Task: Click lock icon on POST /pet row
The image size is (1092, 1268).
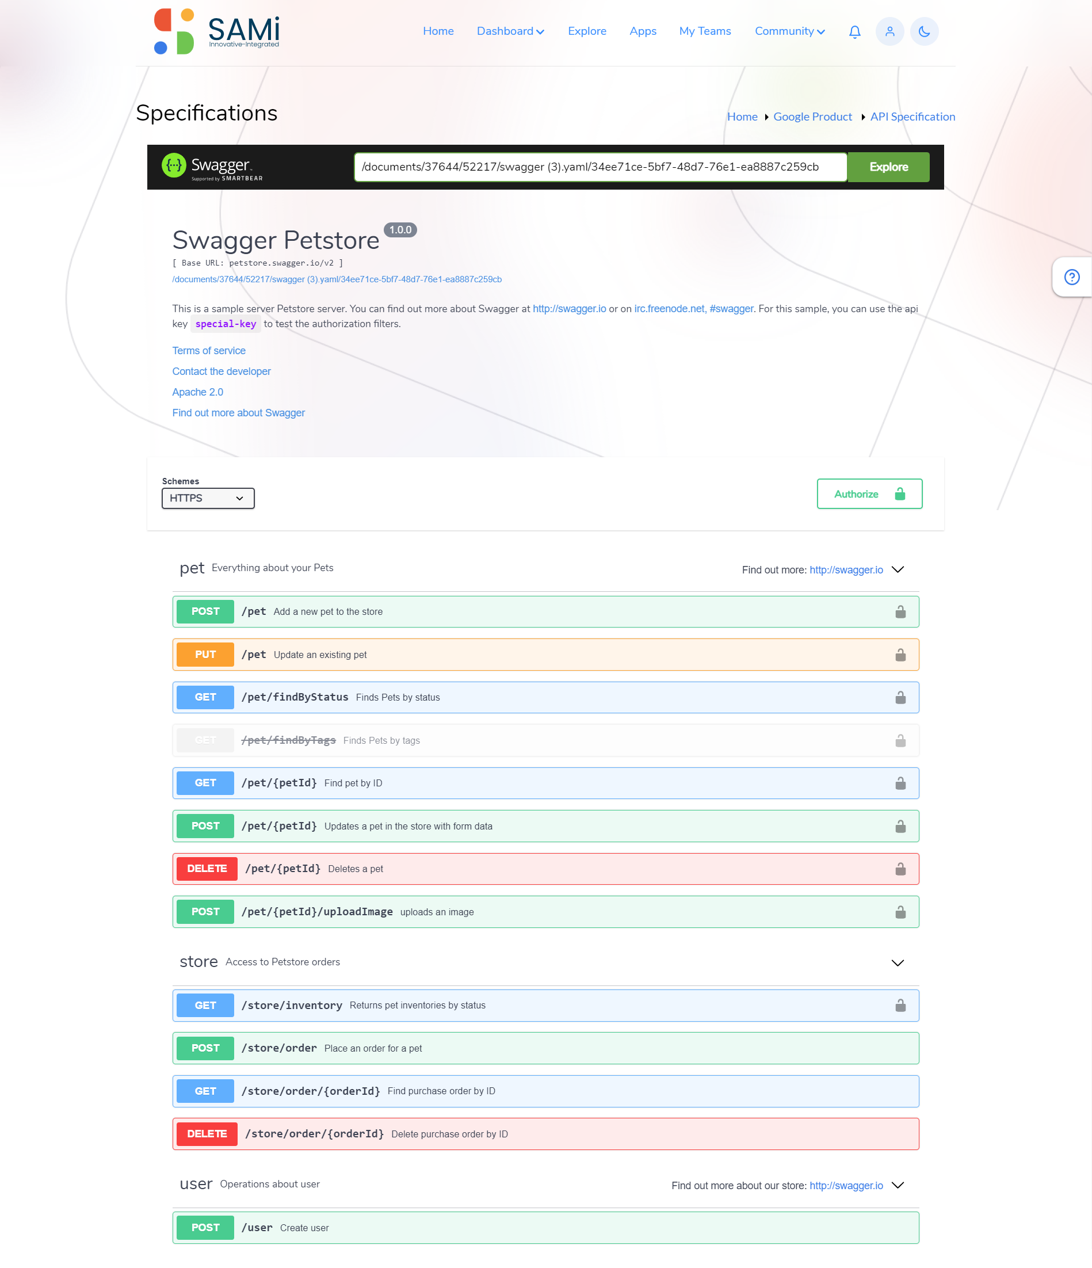Action: (x=900, y=612)
